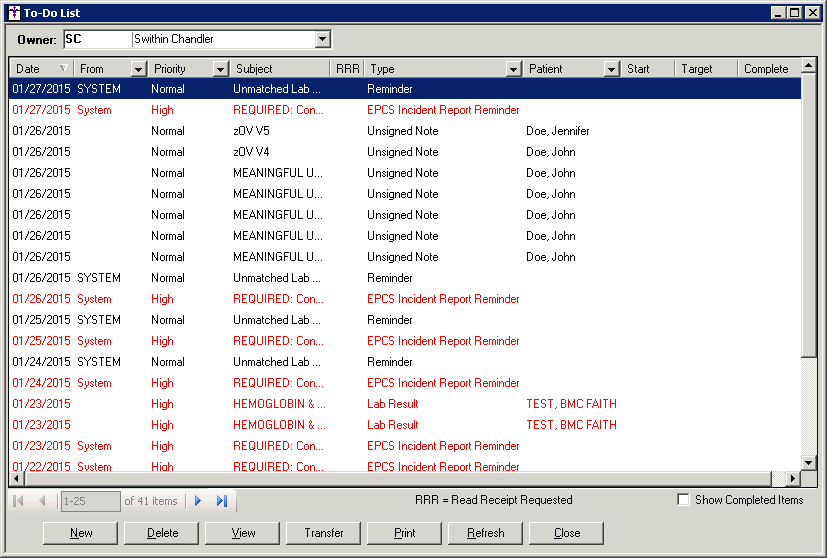Go to the previous page of items
The height and width of the screenshot is (558, 827).
pyautogui.click(x=42, y=501)
